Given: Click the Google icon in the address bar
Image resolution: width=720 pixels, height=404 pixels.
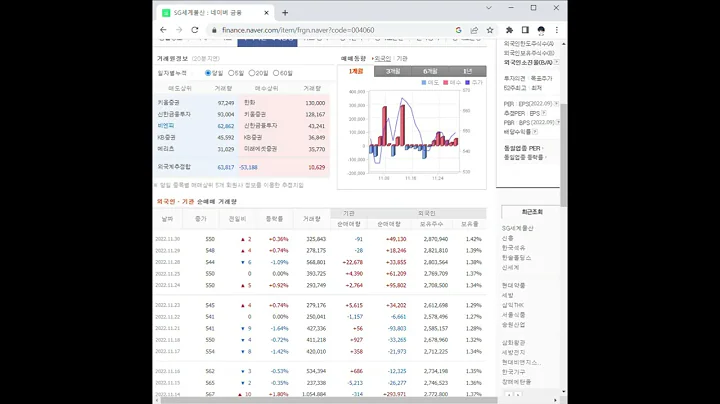Looking at the screenshot, I should point(458,30).
